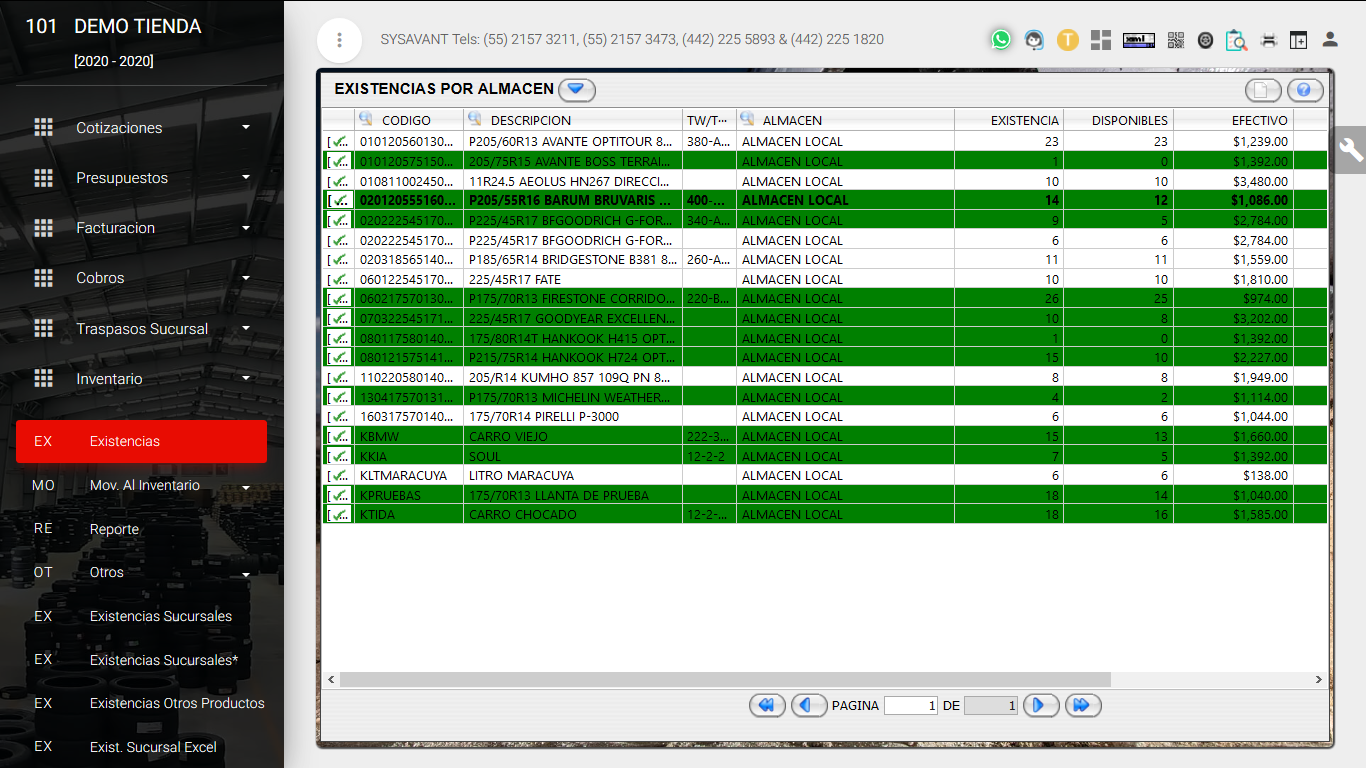Screen dimensions: 1366x768
Task: Open the wrench settings side tab
Action: point(1350,150)
